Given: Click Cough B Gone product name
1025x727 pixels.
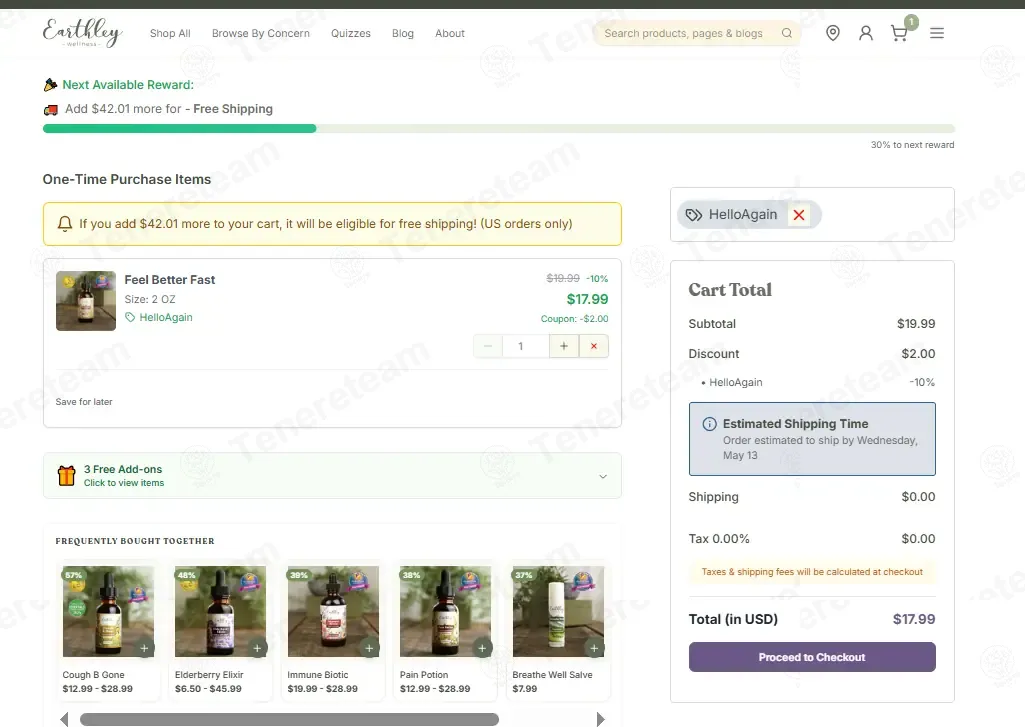Looking at the screenshot, I should [93, 675].
